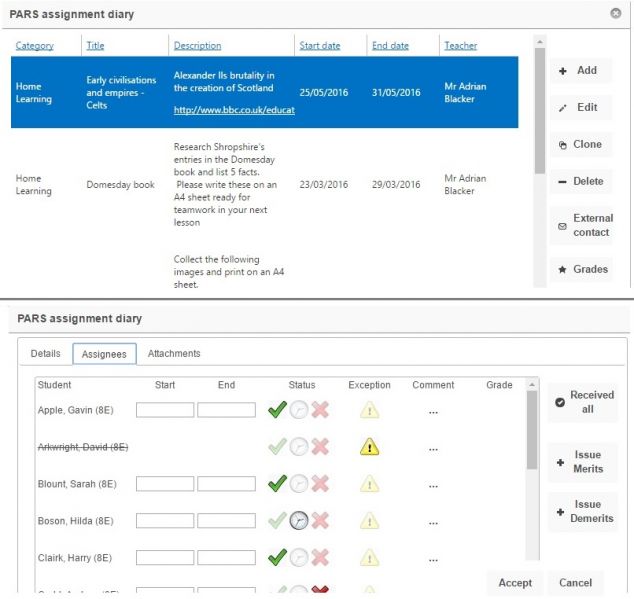Click the End field for Boson, Hilda
Screen dimensions: 634x599
(x=226, y=521)
